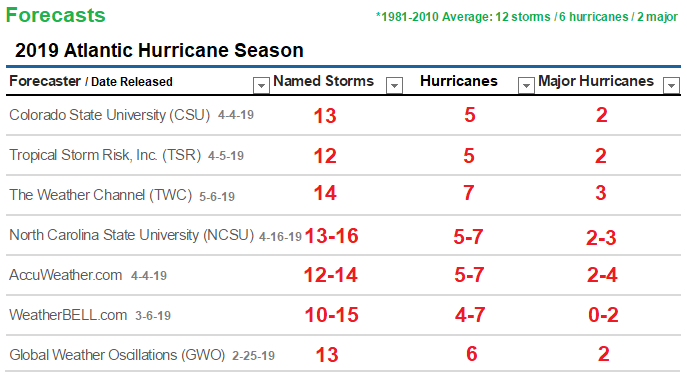This screenshot has height=379, width=687.
Task: Select The Weather Channel (TWC) entry
Action: [101, 195]
